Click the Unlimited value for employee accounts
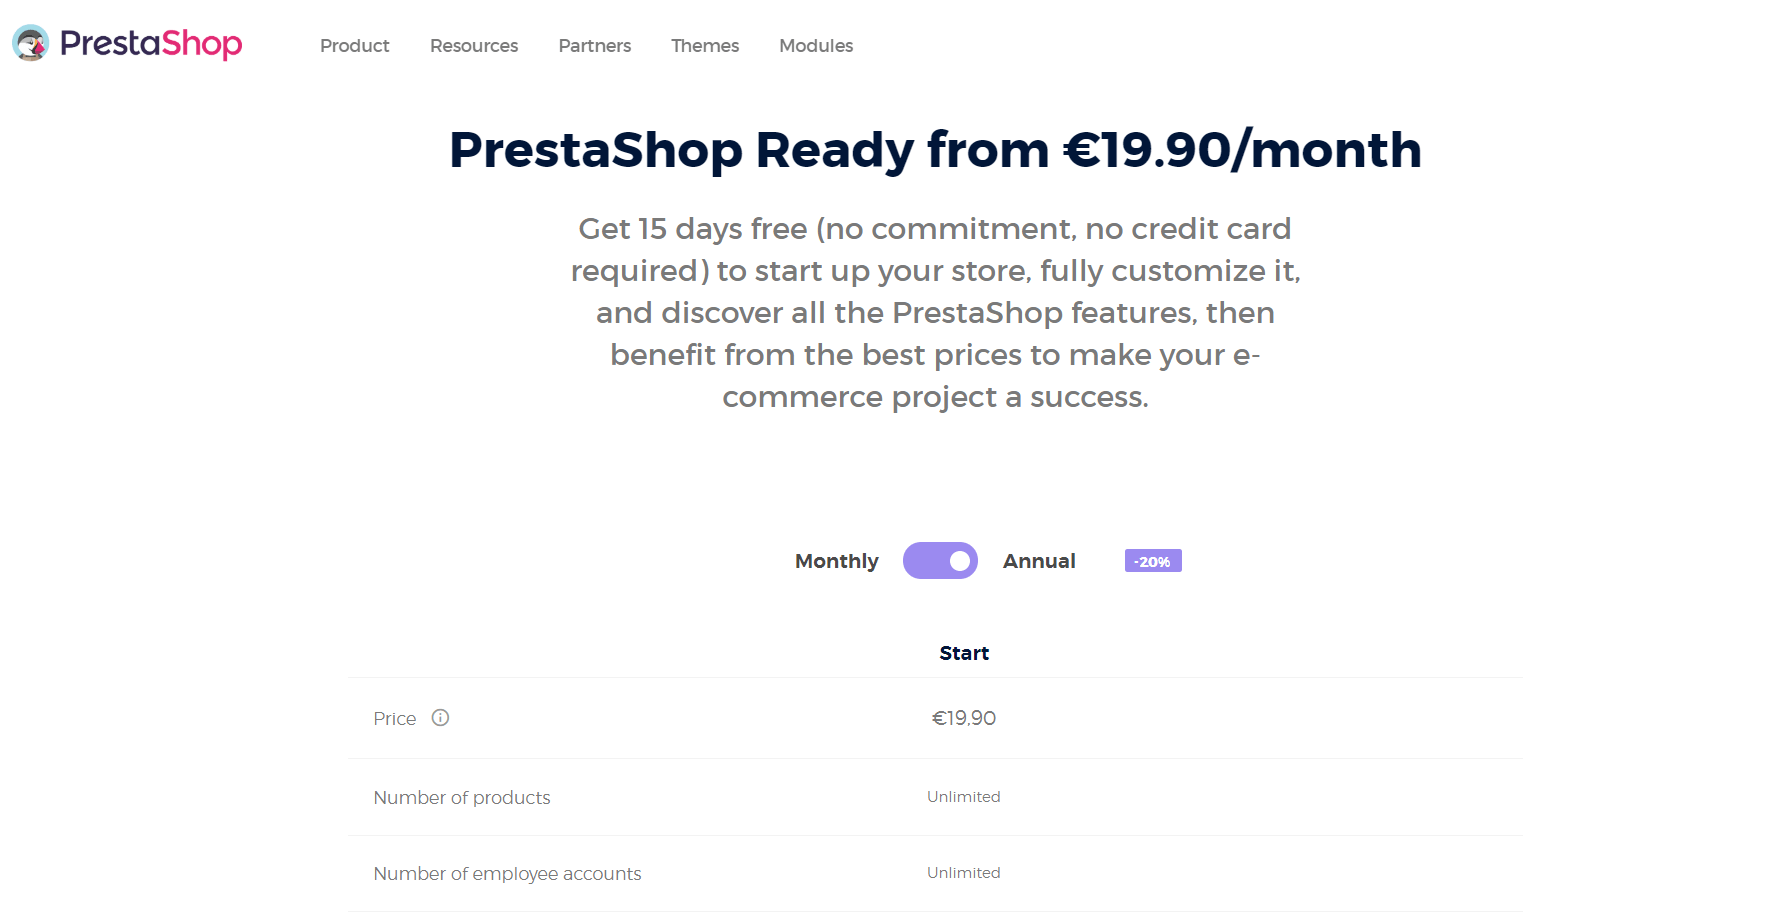 pyautogui.click(x=963, y=872)
